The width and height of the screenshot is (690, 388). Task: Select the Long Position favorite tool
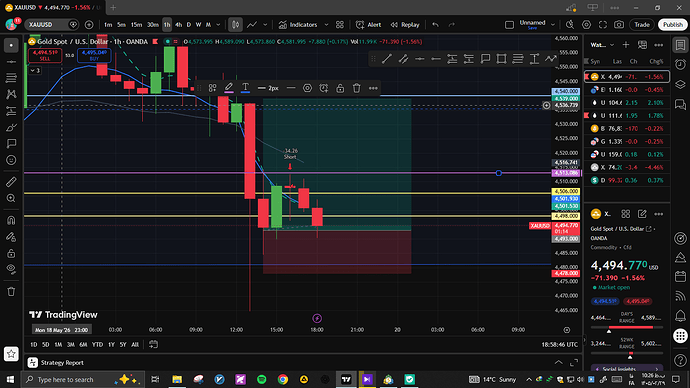pos(452,59)
